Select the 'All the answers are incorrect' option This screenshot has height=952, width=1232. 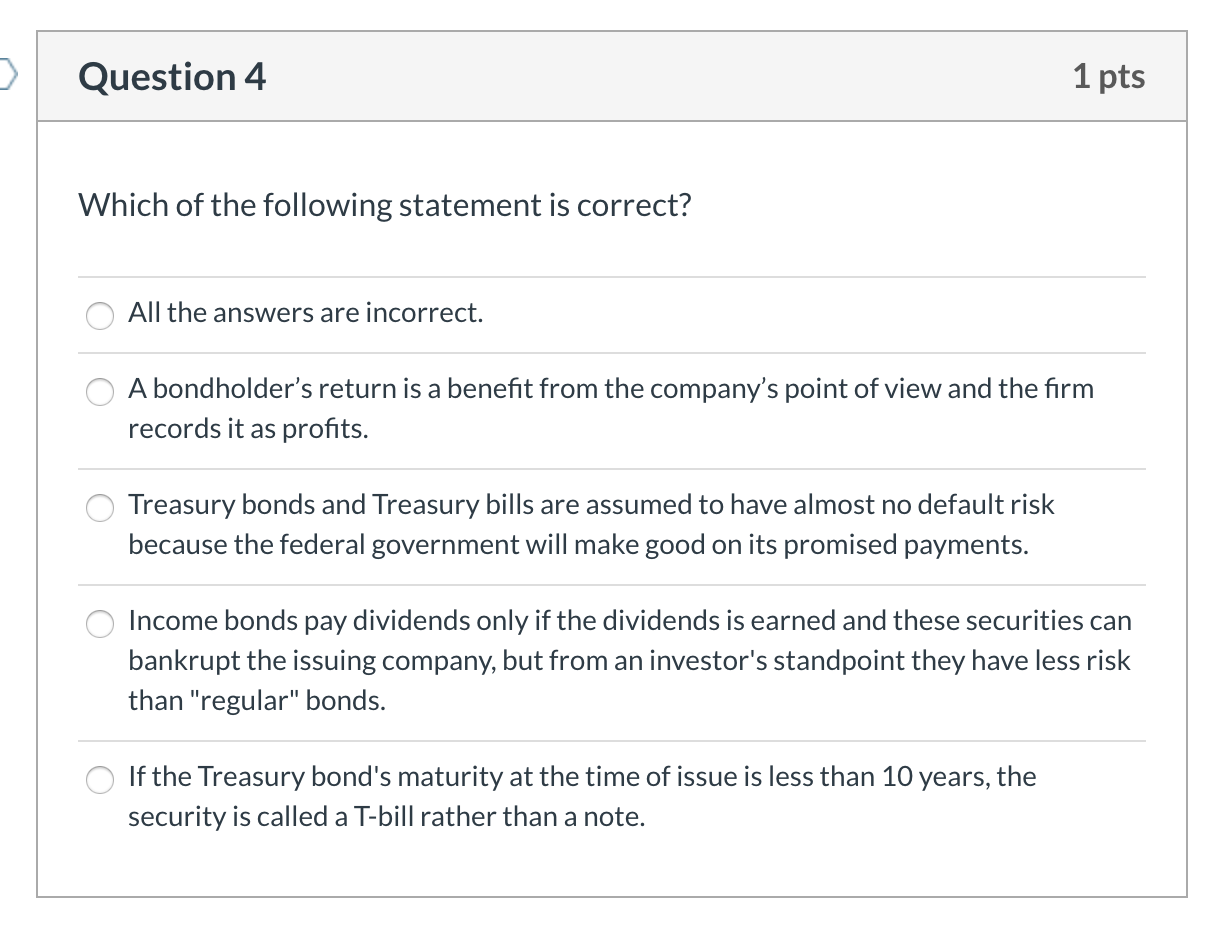pyautogui.click(x=99, y=316)
